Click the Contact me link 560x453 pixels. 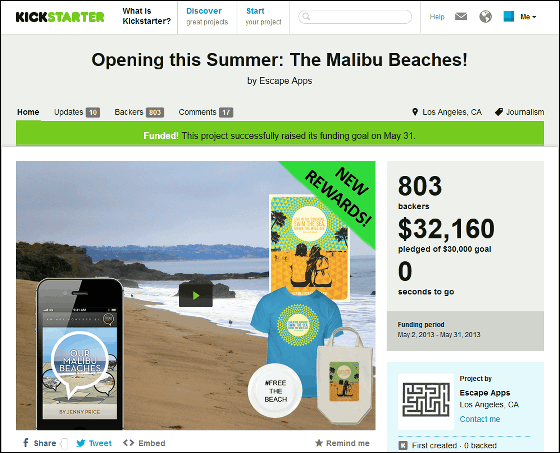pyautogui.click(x=480, y=419)
